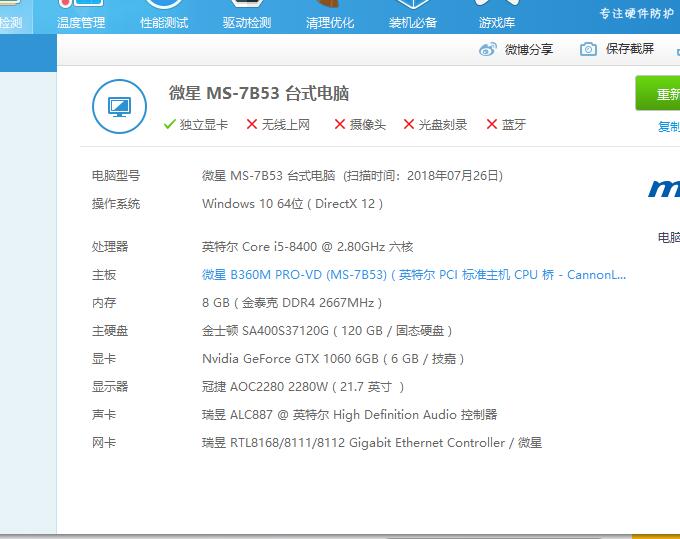This screenshot has height=539, width=680.
Task: Click the 电脑型号 row label
Action: pos(116,176)
